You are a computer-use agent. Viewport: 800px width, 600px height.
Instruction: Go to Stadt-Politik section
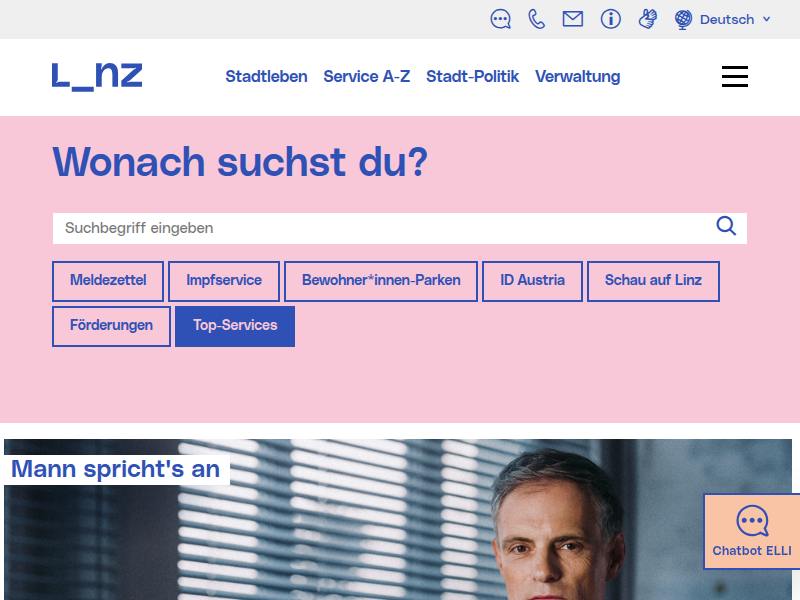click(x=472, y=77)
